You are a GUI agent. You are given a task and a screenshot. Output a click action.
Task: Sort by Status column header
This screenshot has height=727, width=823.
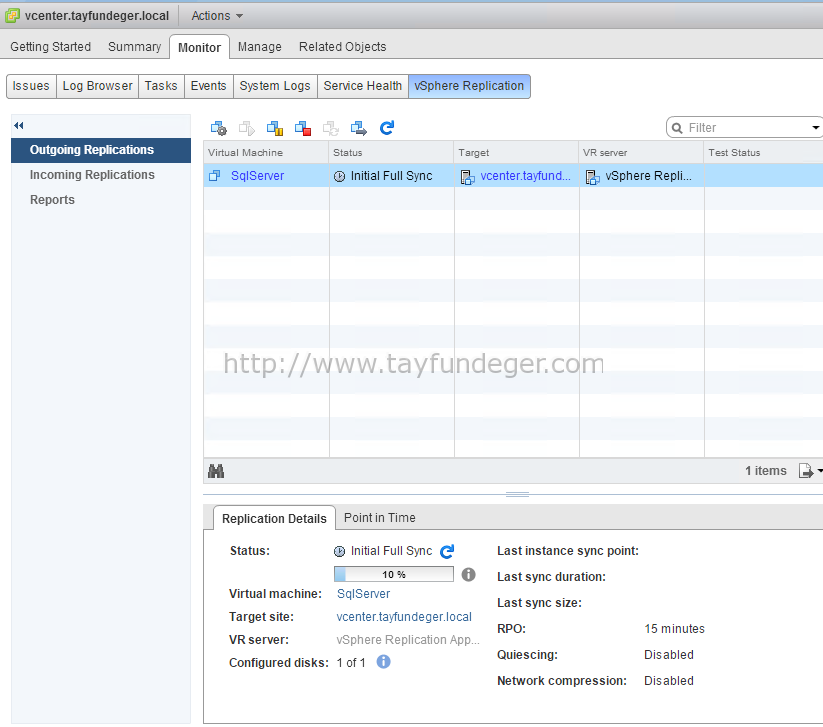[391, 152]
